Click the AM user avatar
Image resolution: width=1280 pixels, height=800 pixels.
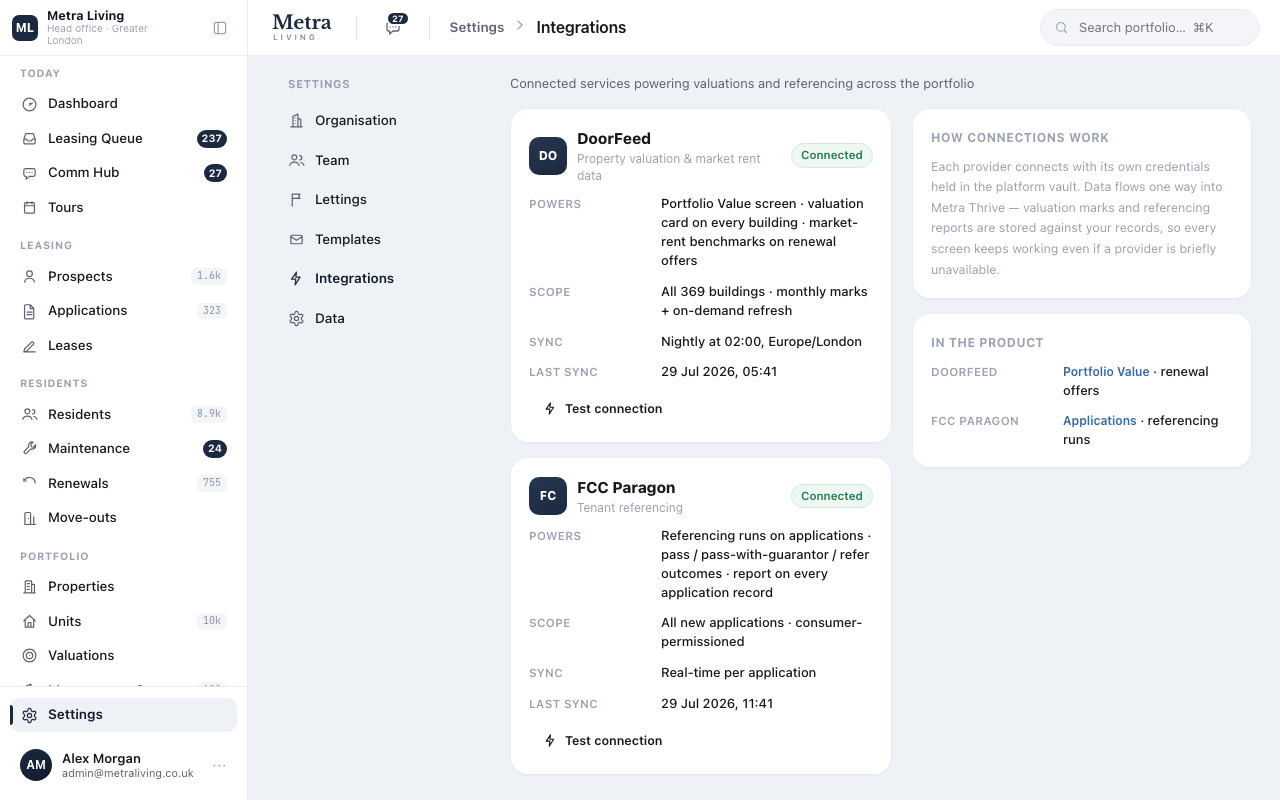coord(36,765)
